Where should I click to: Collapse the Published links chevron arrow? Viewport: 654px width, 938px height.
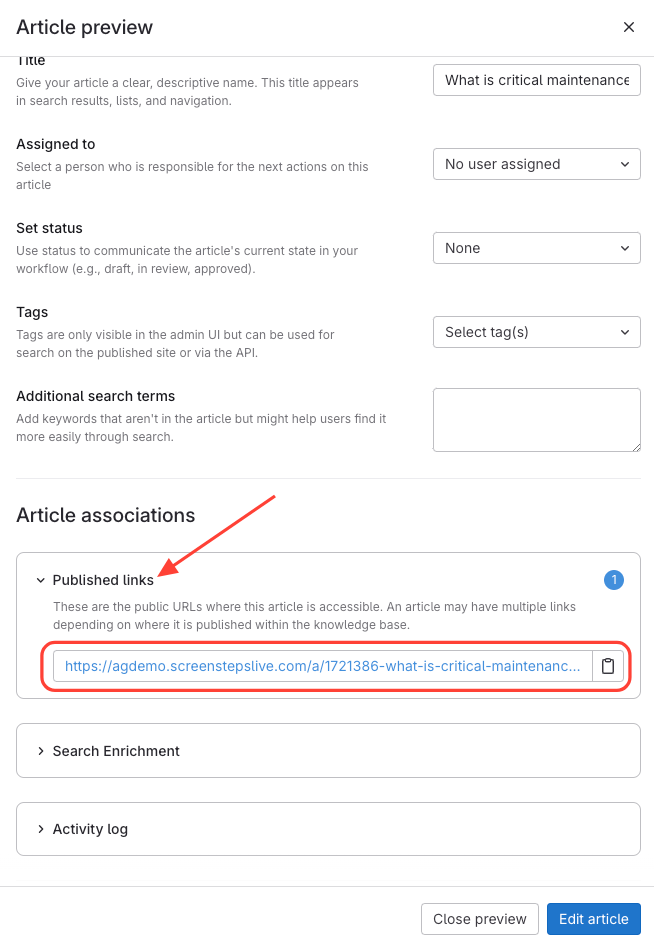pyautogui.click(x=41, y=580)
